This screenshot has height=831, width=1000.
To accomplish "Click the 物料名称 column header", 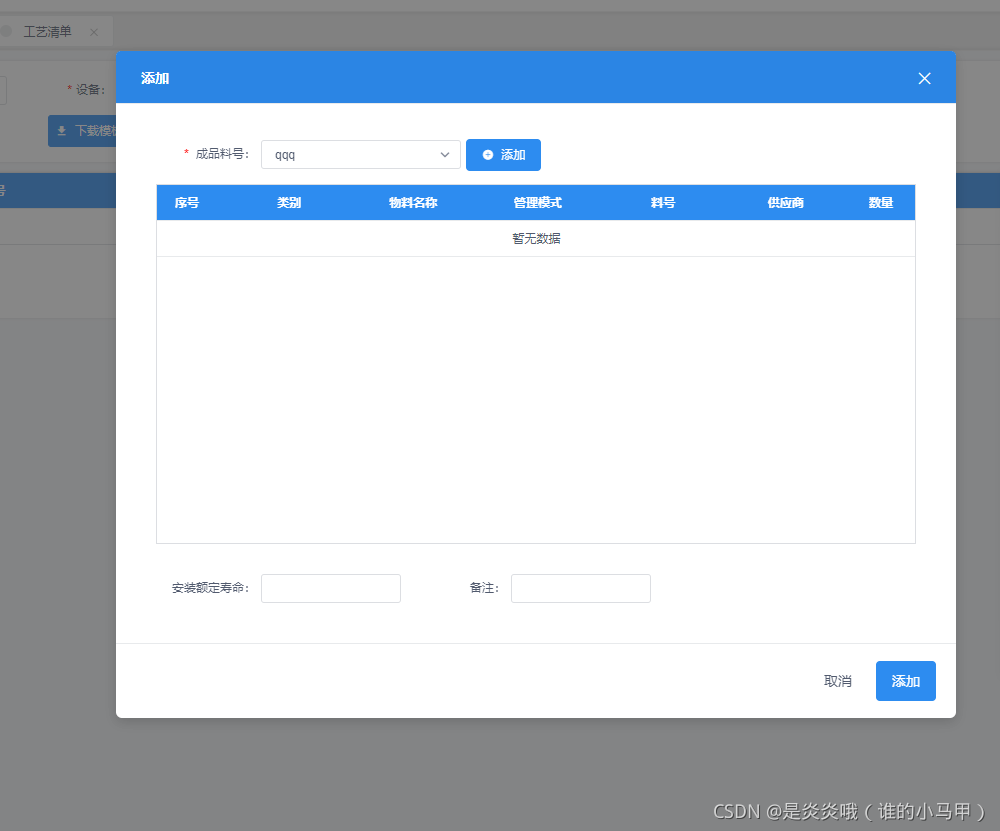I will point(413,202).
